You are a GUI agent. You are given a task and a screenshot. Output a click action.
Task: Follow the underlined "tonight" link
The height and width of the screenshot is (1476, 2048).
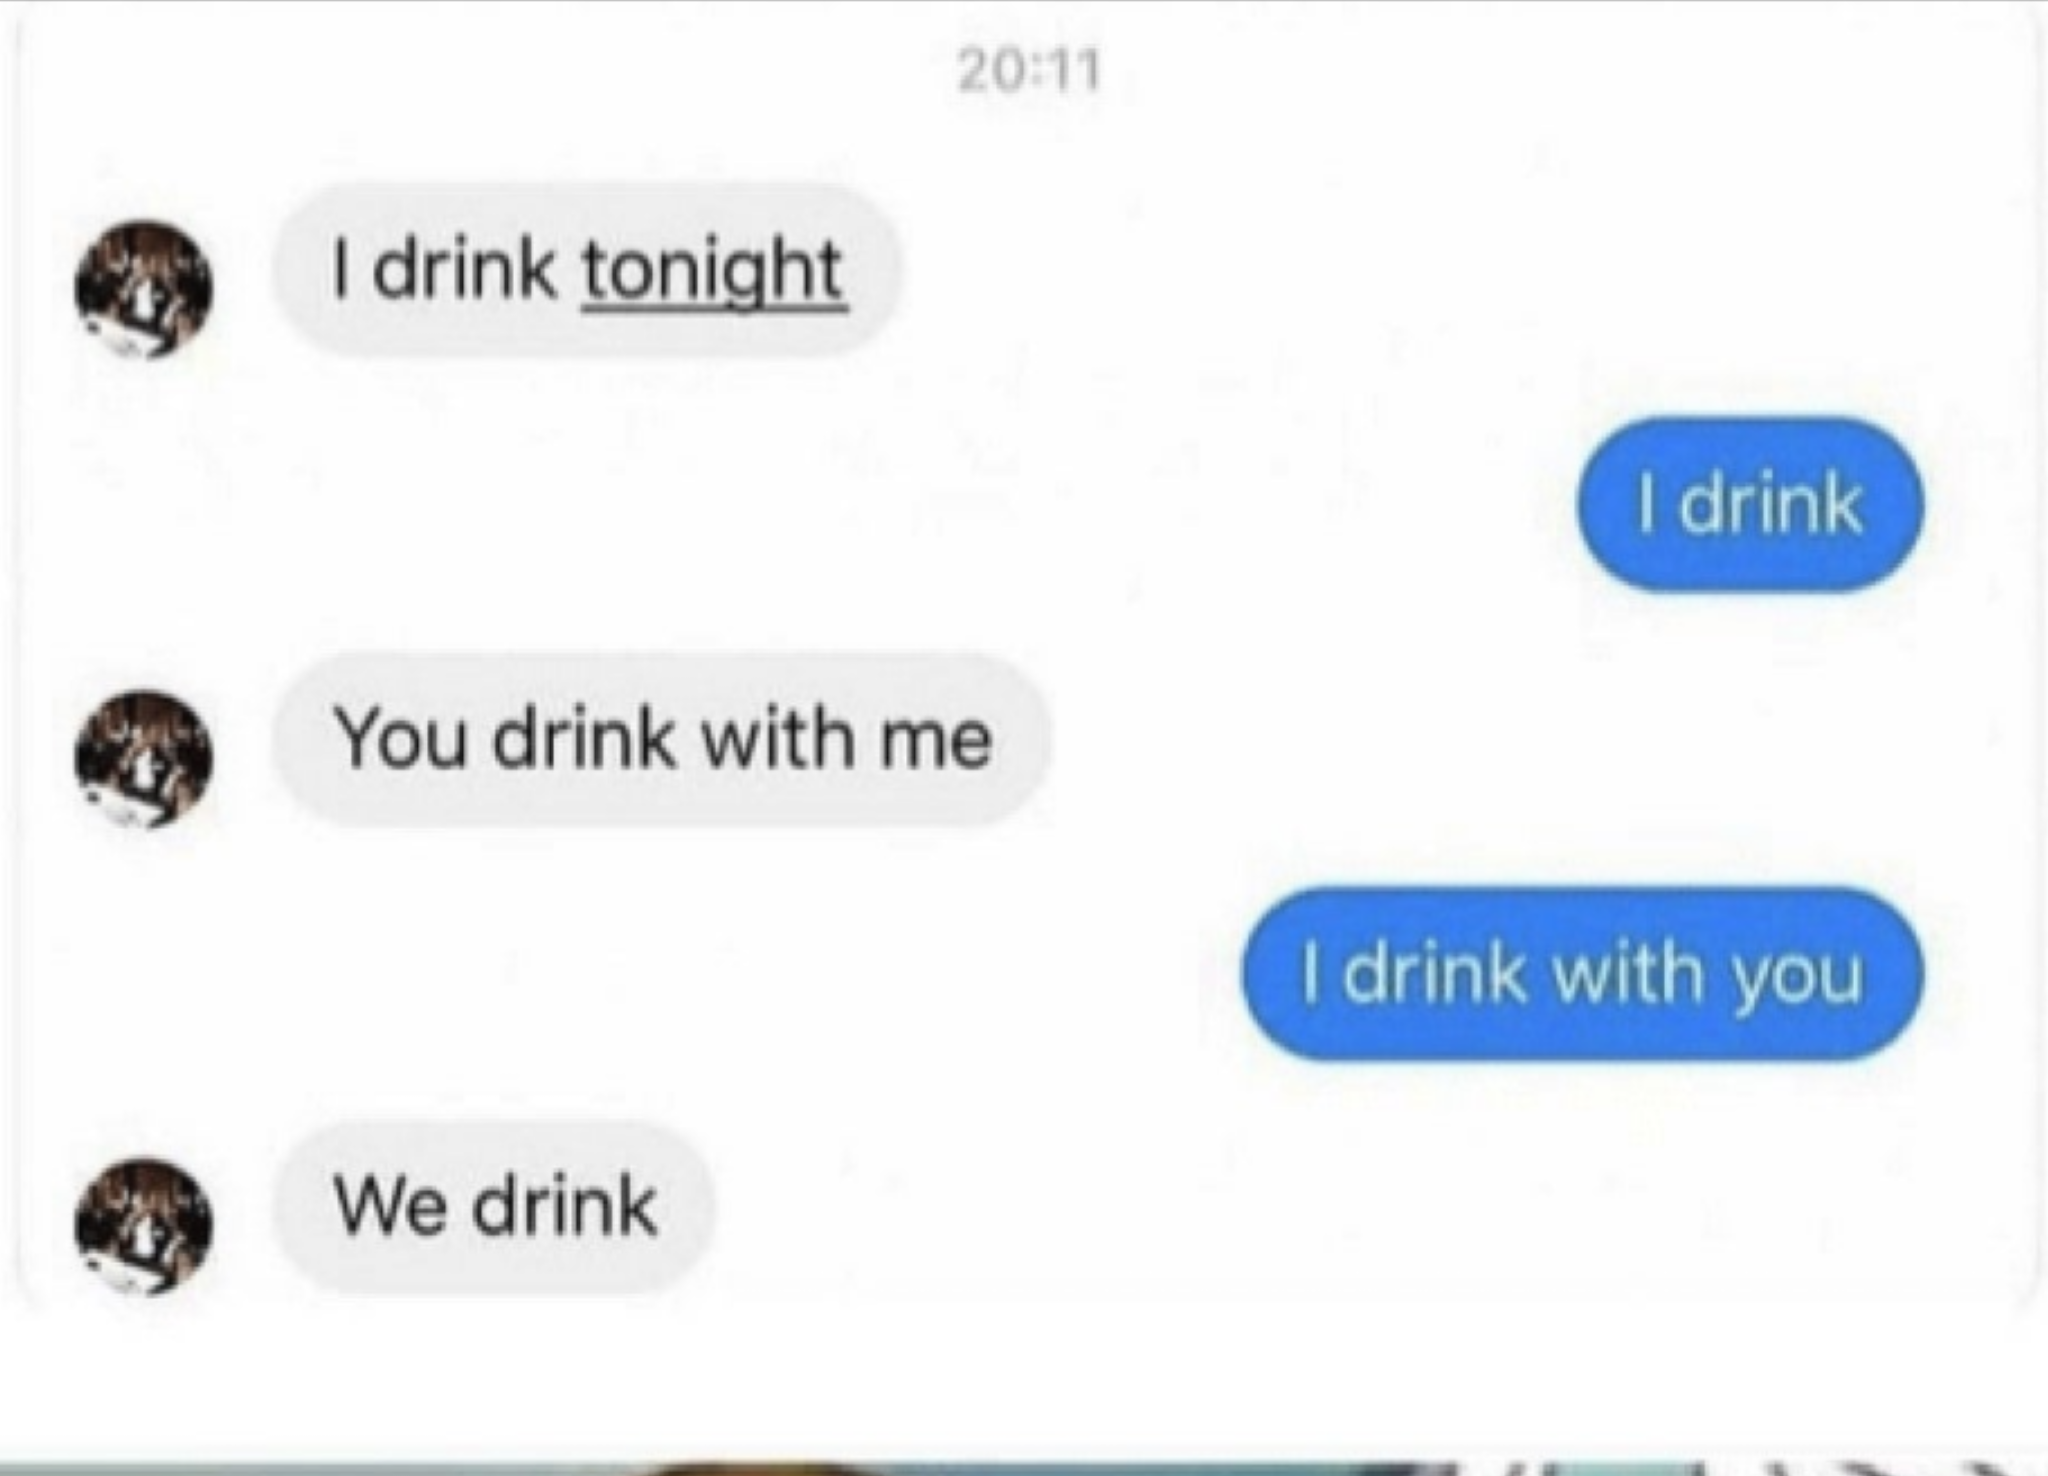714,272
